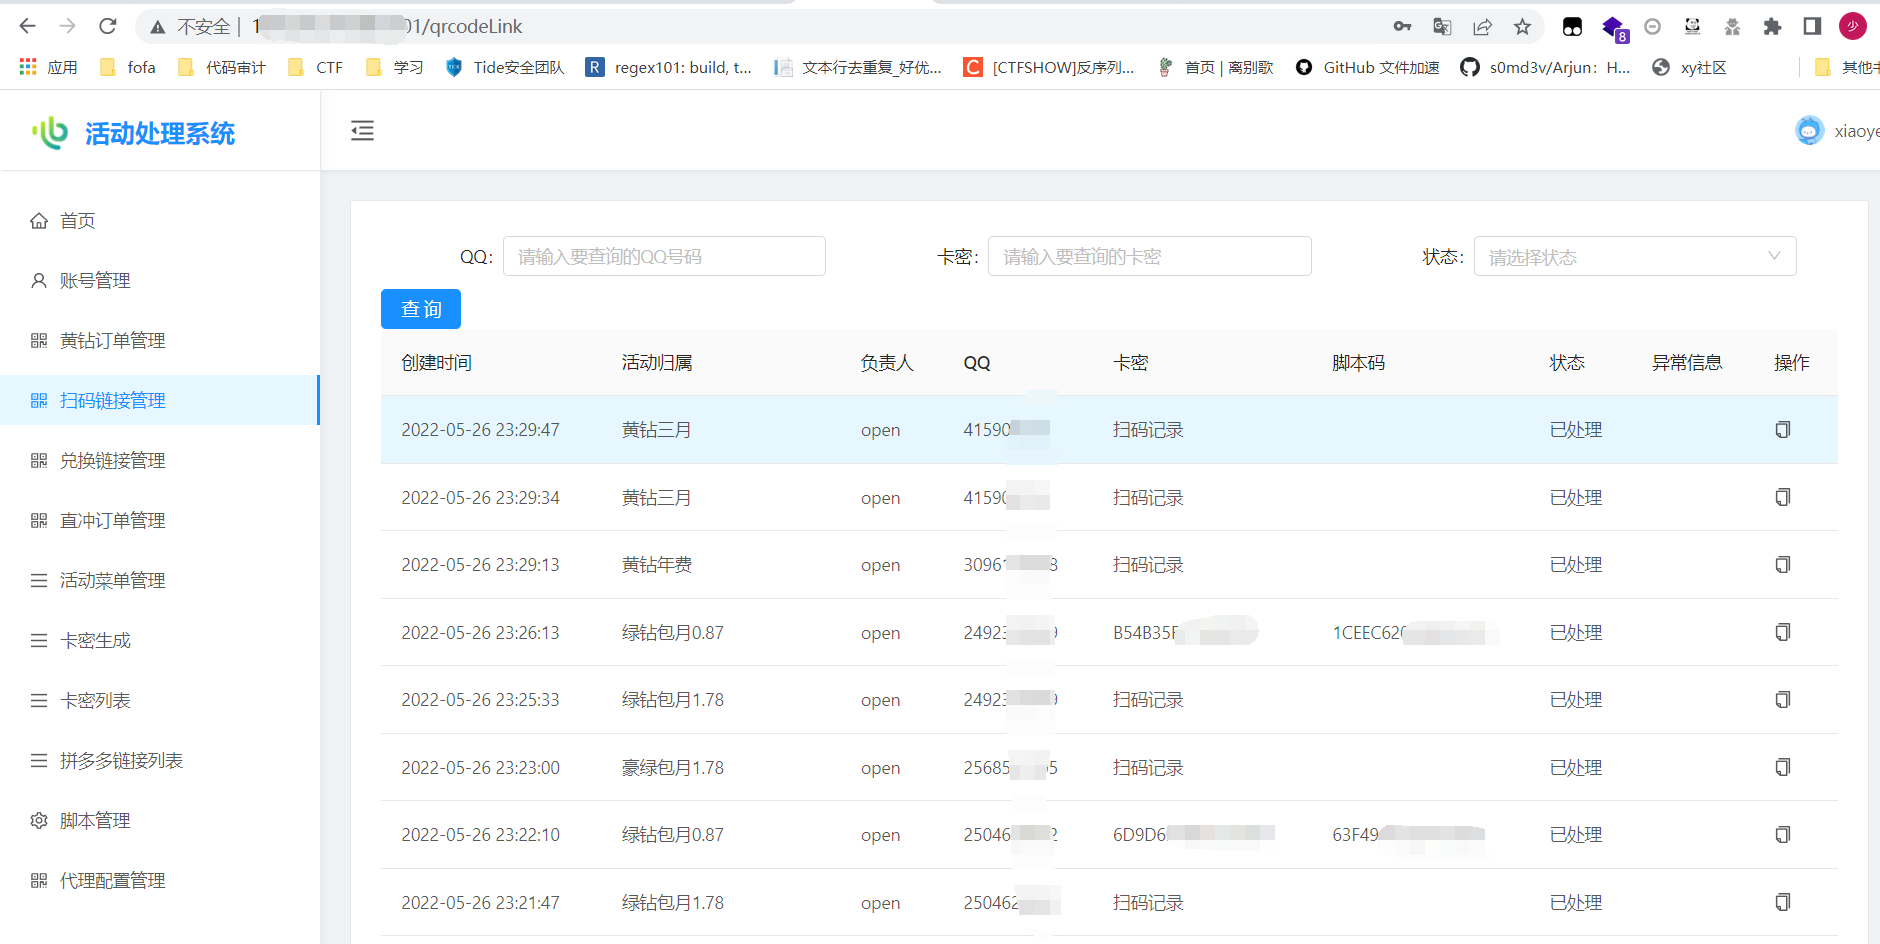Open 兑换链接管理 in the sidebar
The image size is (1880, 944).
point(160,460)
